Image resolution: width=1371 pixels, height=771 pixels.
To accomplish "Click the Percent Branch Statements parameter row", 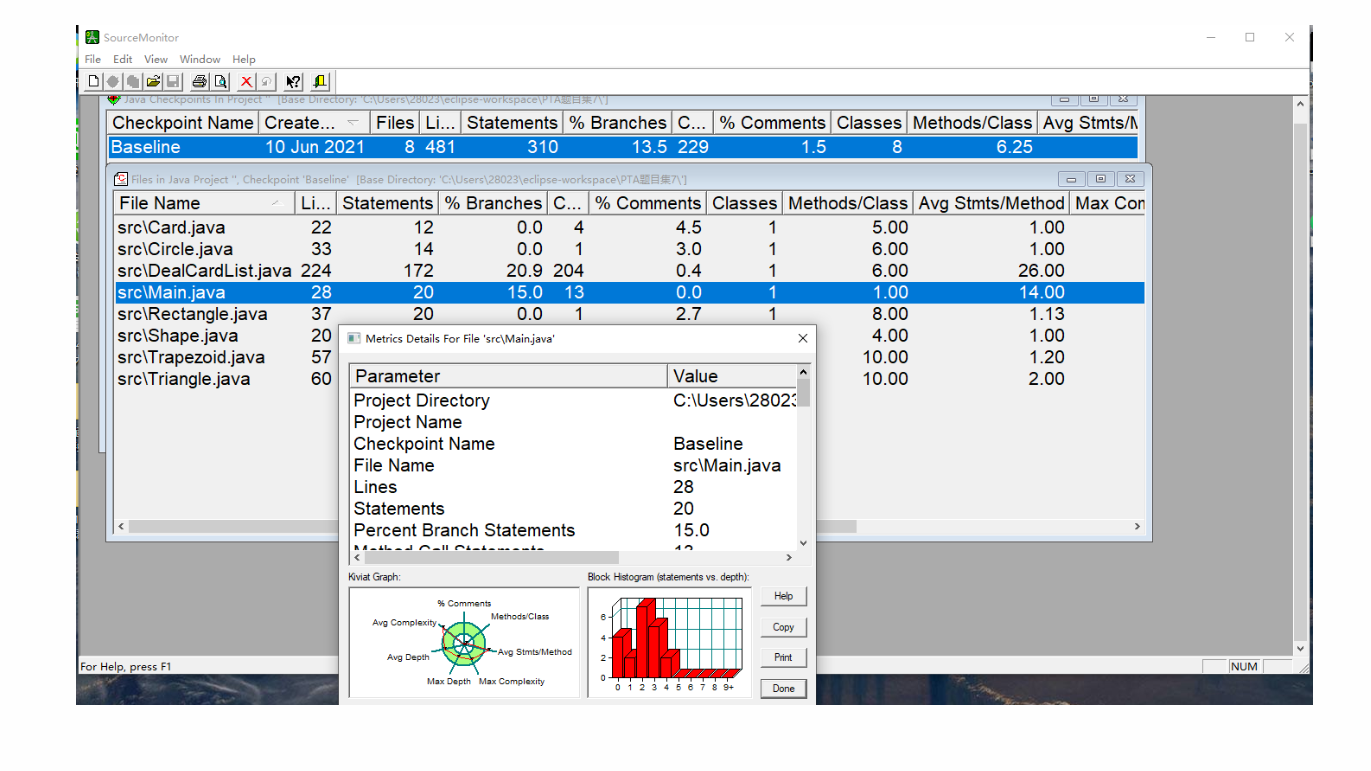I will point(573,530).
